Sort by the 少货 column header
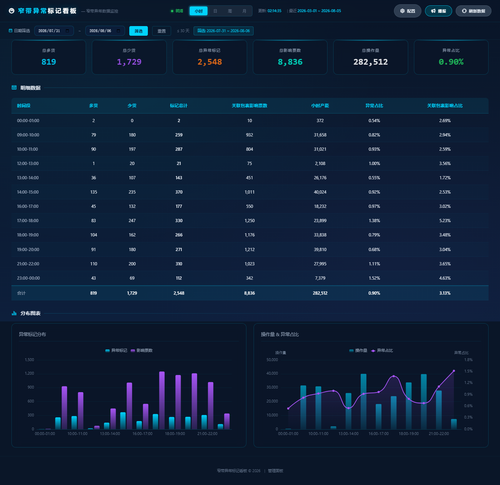 pos(132,106)
